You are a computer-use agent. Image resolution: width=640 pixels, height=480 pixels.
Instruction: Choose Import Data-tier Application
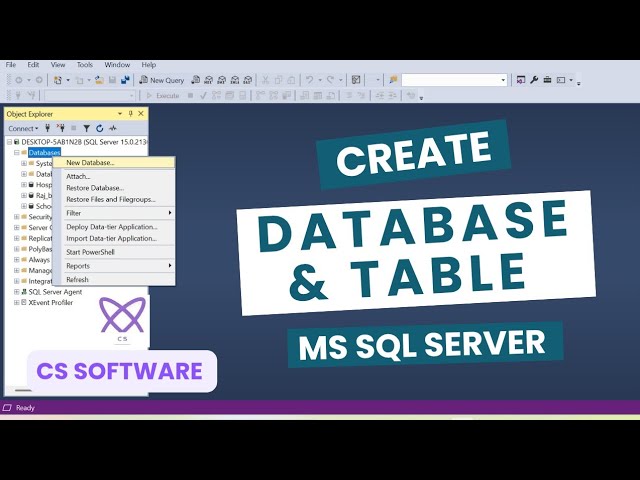click(114, 238)
